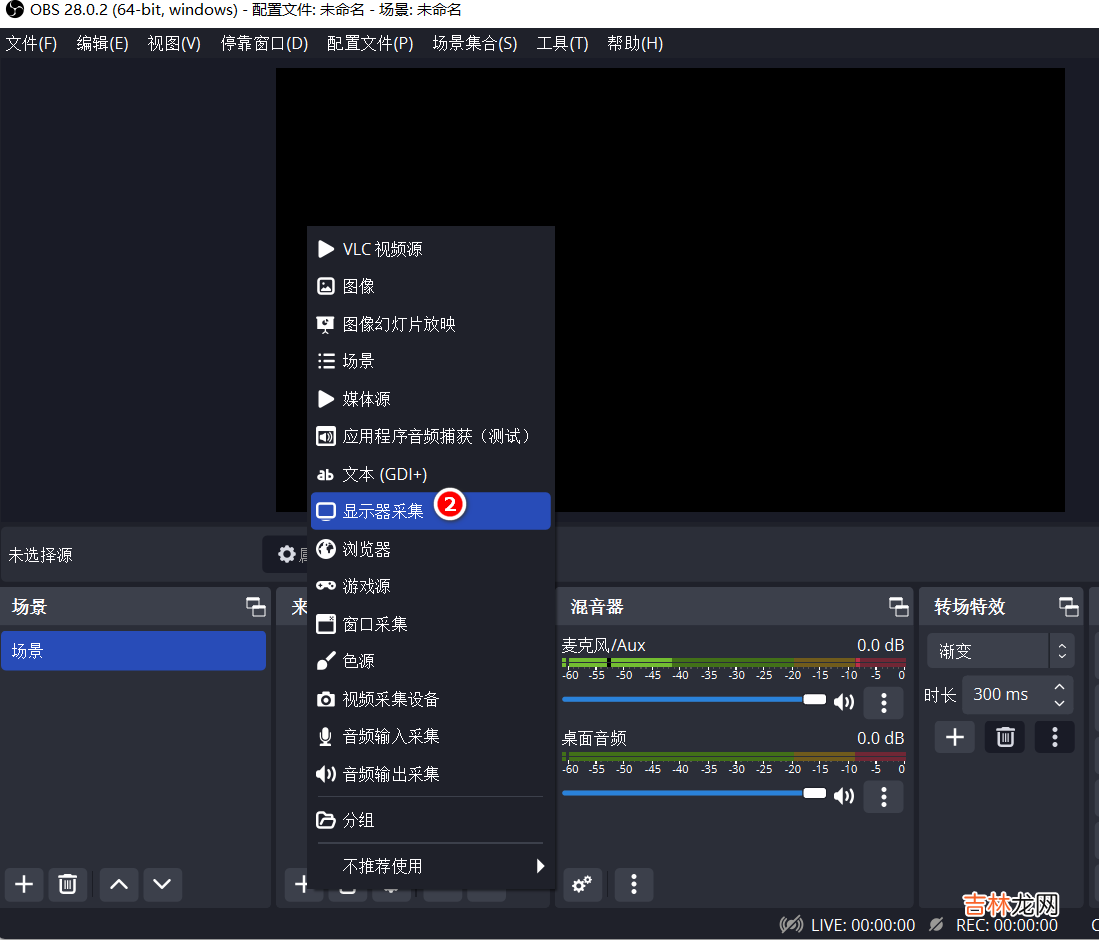Add a new scene with plus button
The width and height of the screenshot is (1099, 940).
click(24, 884)
